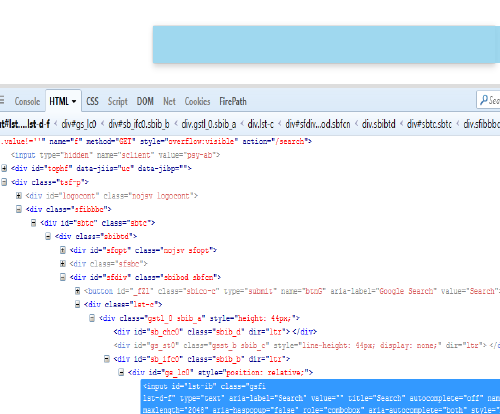Expand the logocont div node
This screenshot has height=414, width=500.
pyautogui.click(x=19, y=196)
